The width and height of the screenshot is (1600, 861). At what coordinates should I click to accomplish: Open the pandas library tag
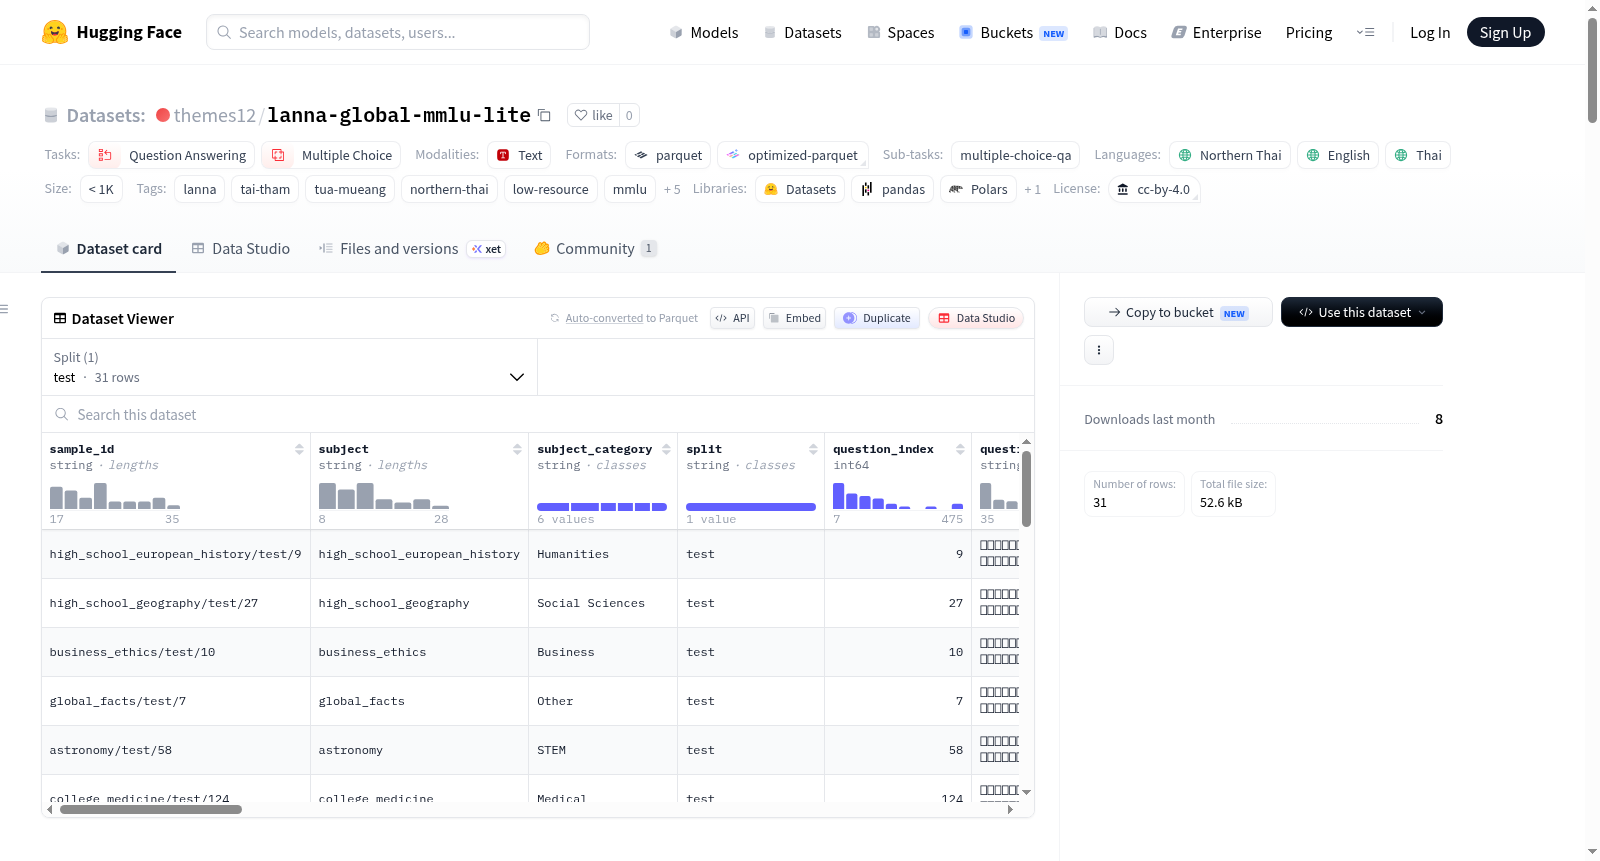(893, 189)
